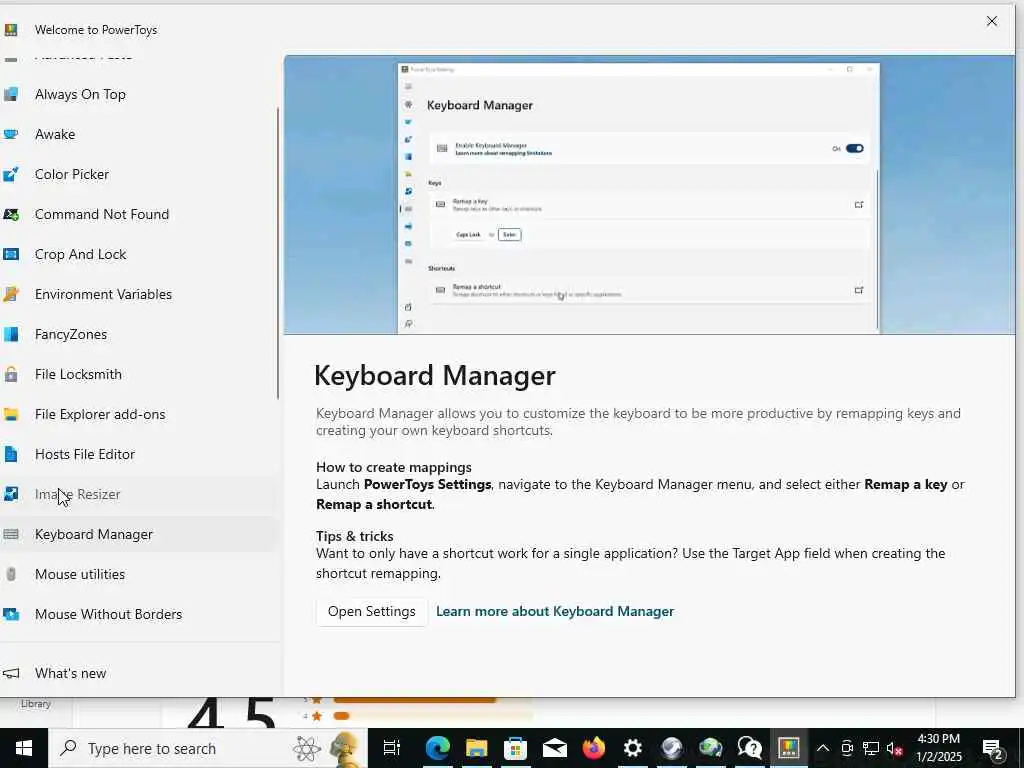Click the FancyZones icon
Image resolution: width=1024 pixels, height=768 pixels.
click(x=10, y=334)
